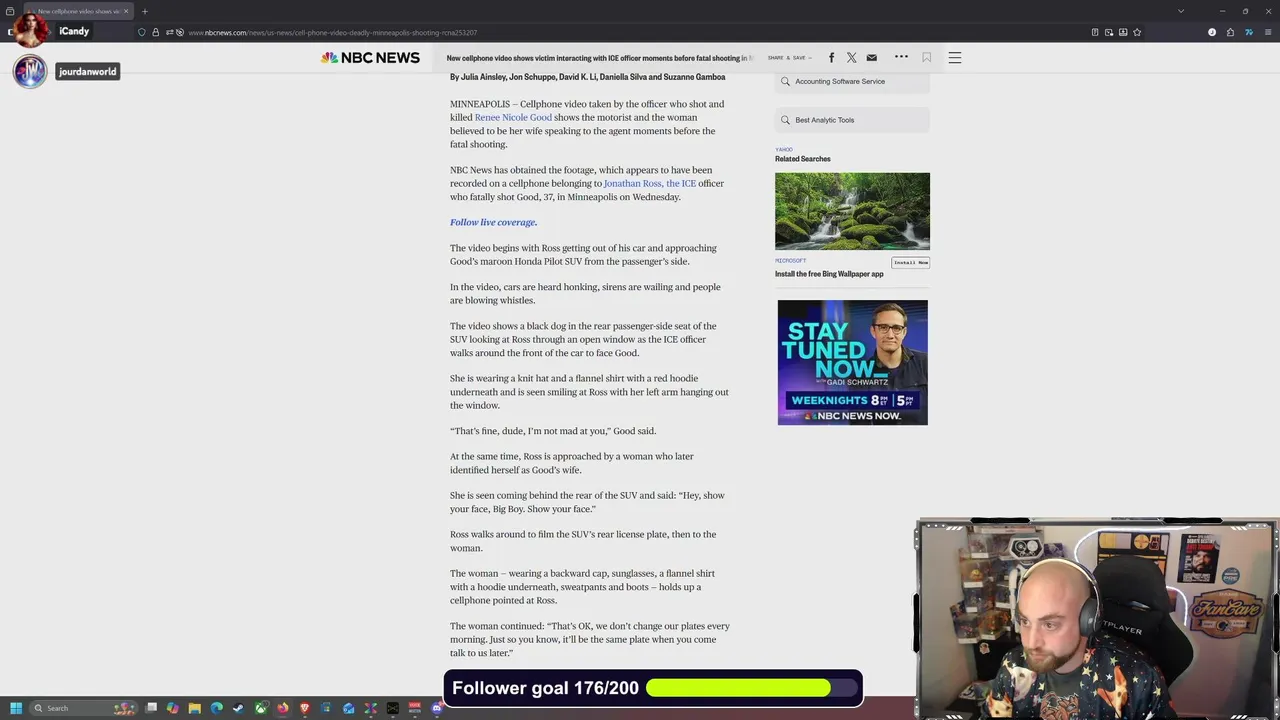Click the iCandy avatar overlay
Screen dimensions: 1280x720
click(x=31, y=29)
